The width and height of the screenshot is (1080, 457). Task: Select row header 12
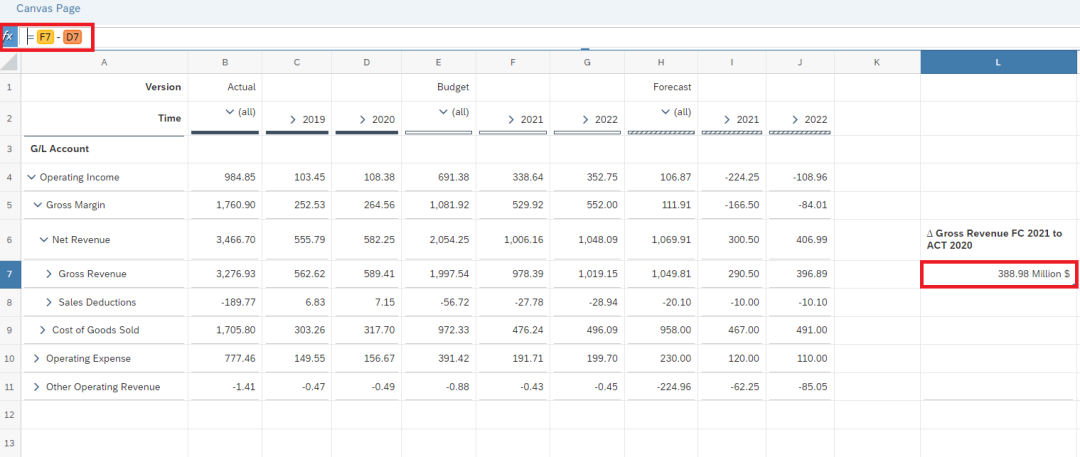coord(10,415)
